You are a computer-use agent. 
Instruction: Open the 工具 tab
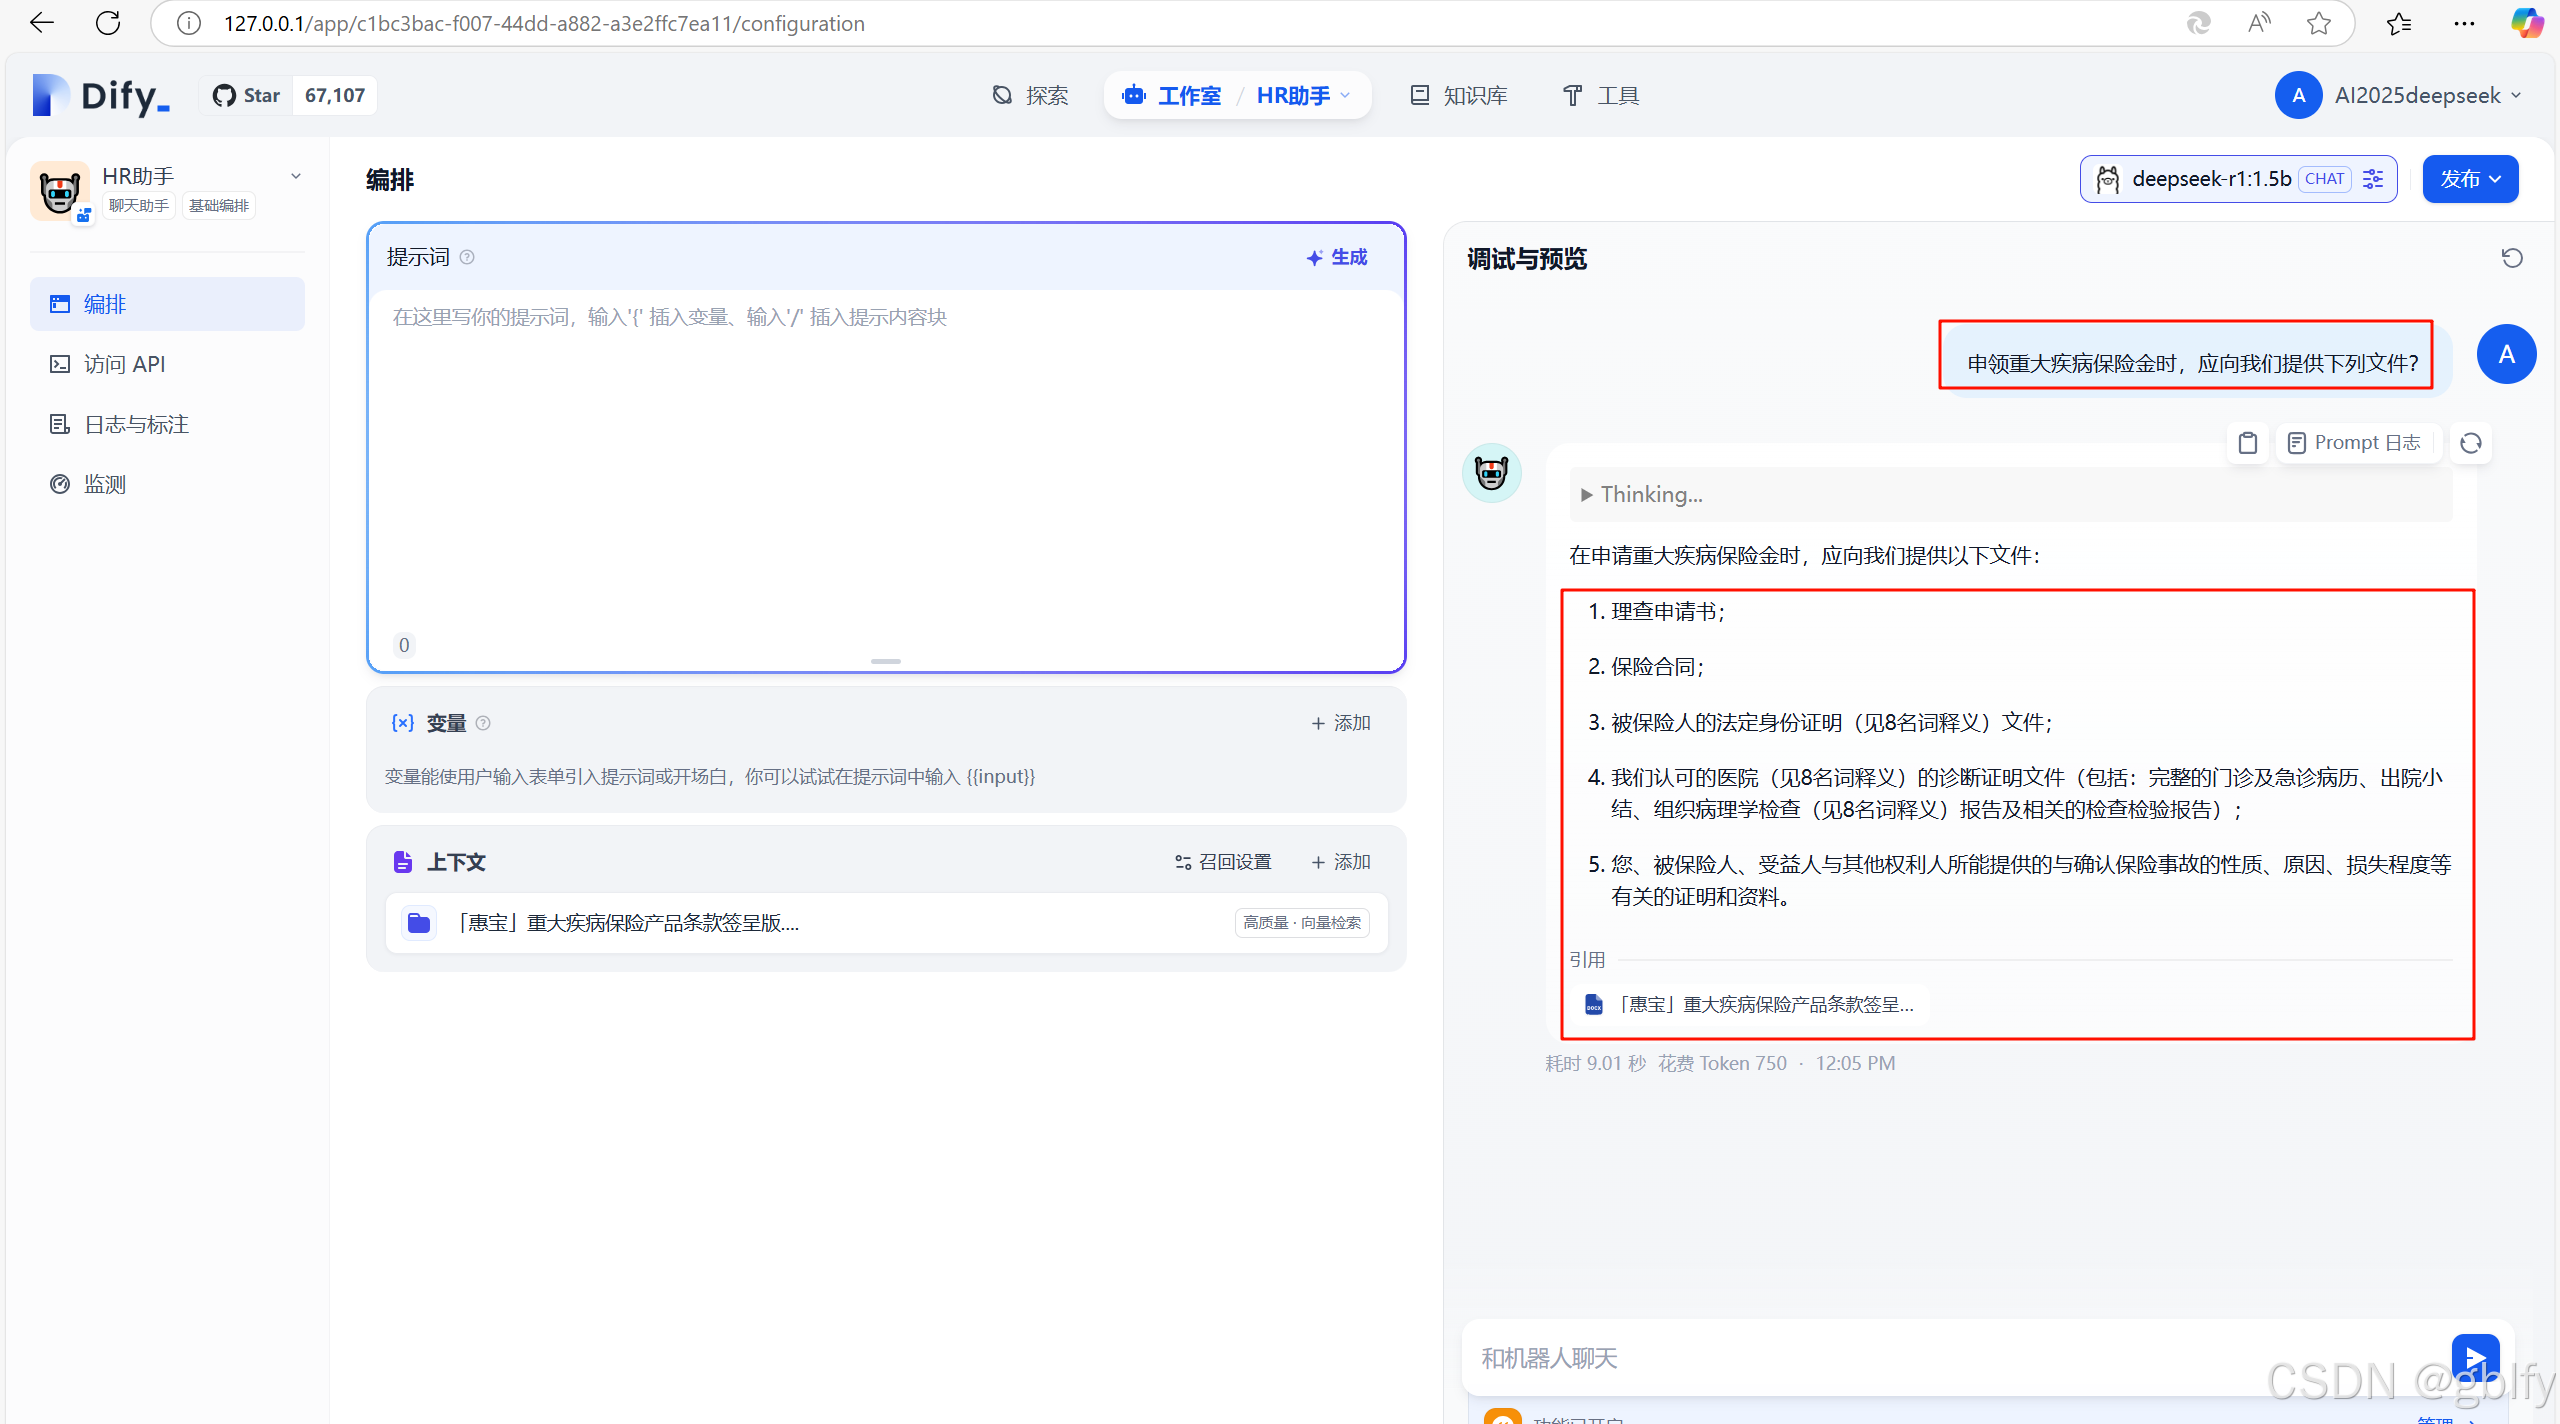[1601, 95]
